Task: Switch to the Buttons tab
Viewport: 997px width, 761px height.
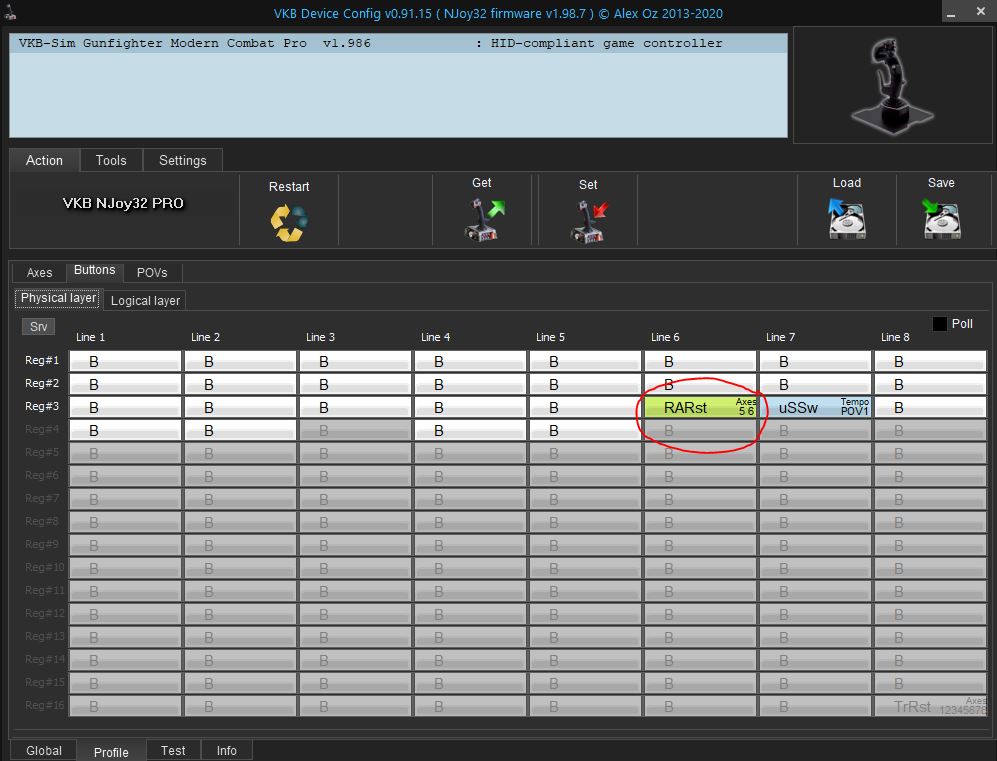Action: pos(95,270)
